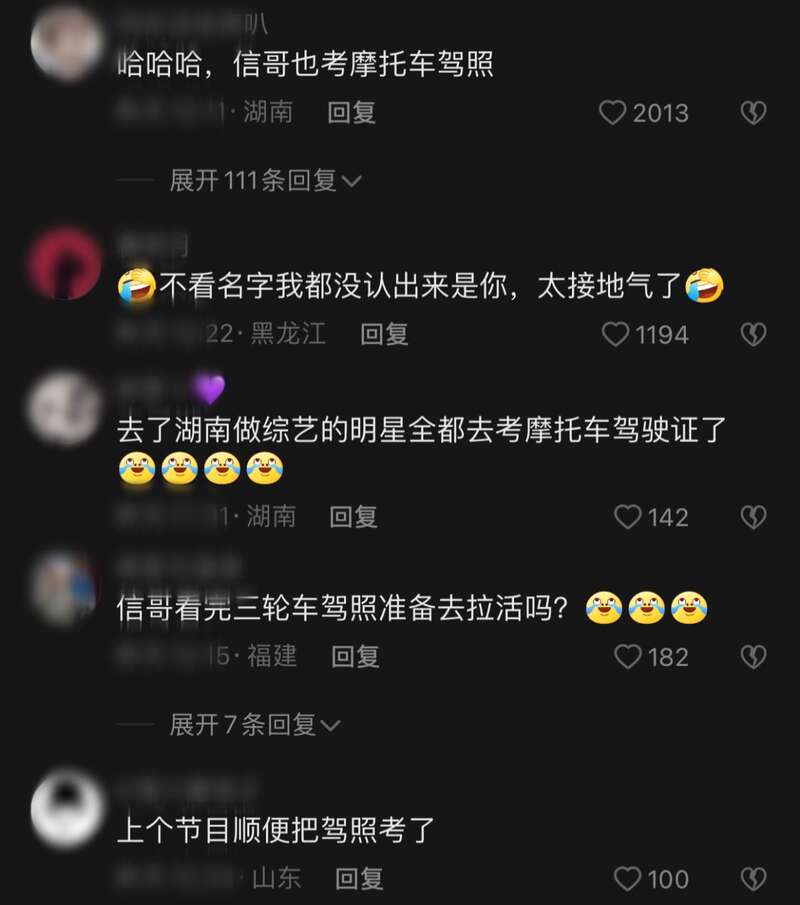Reply to the 信哥也考摩托车驾照 comment

pos(352,113)
